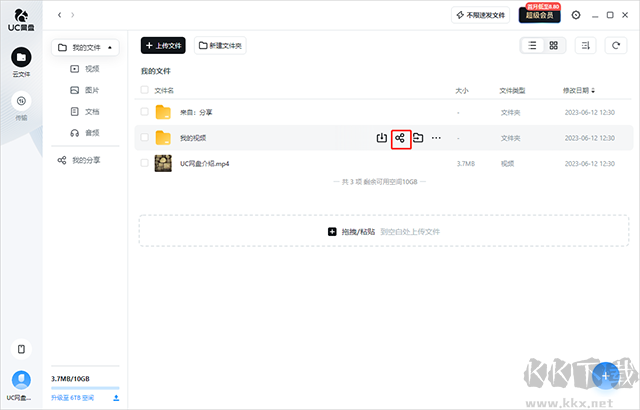Select the checkbox next to 我的视频
This screenshot has width=640, height=410.
click(145, 138)
